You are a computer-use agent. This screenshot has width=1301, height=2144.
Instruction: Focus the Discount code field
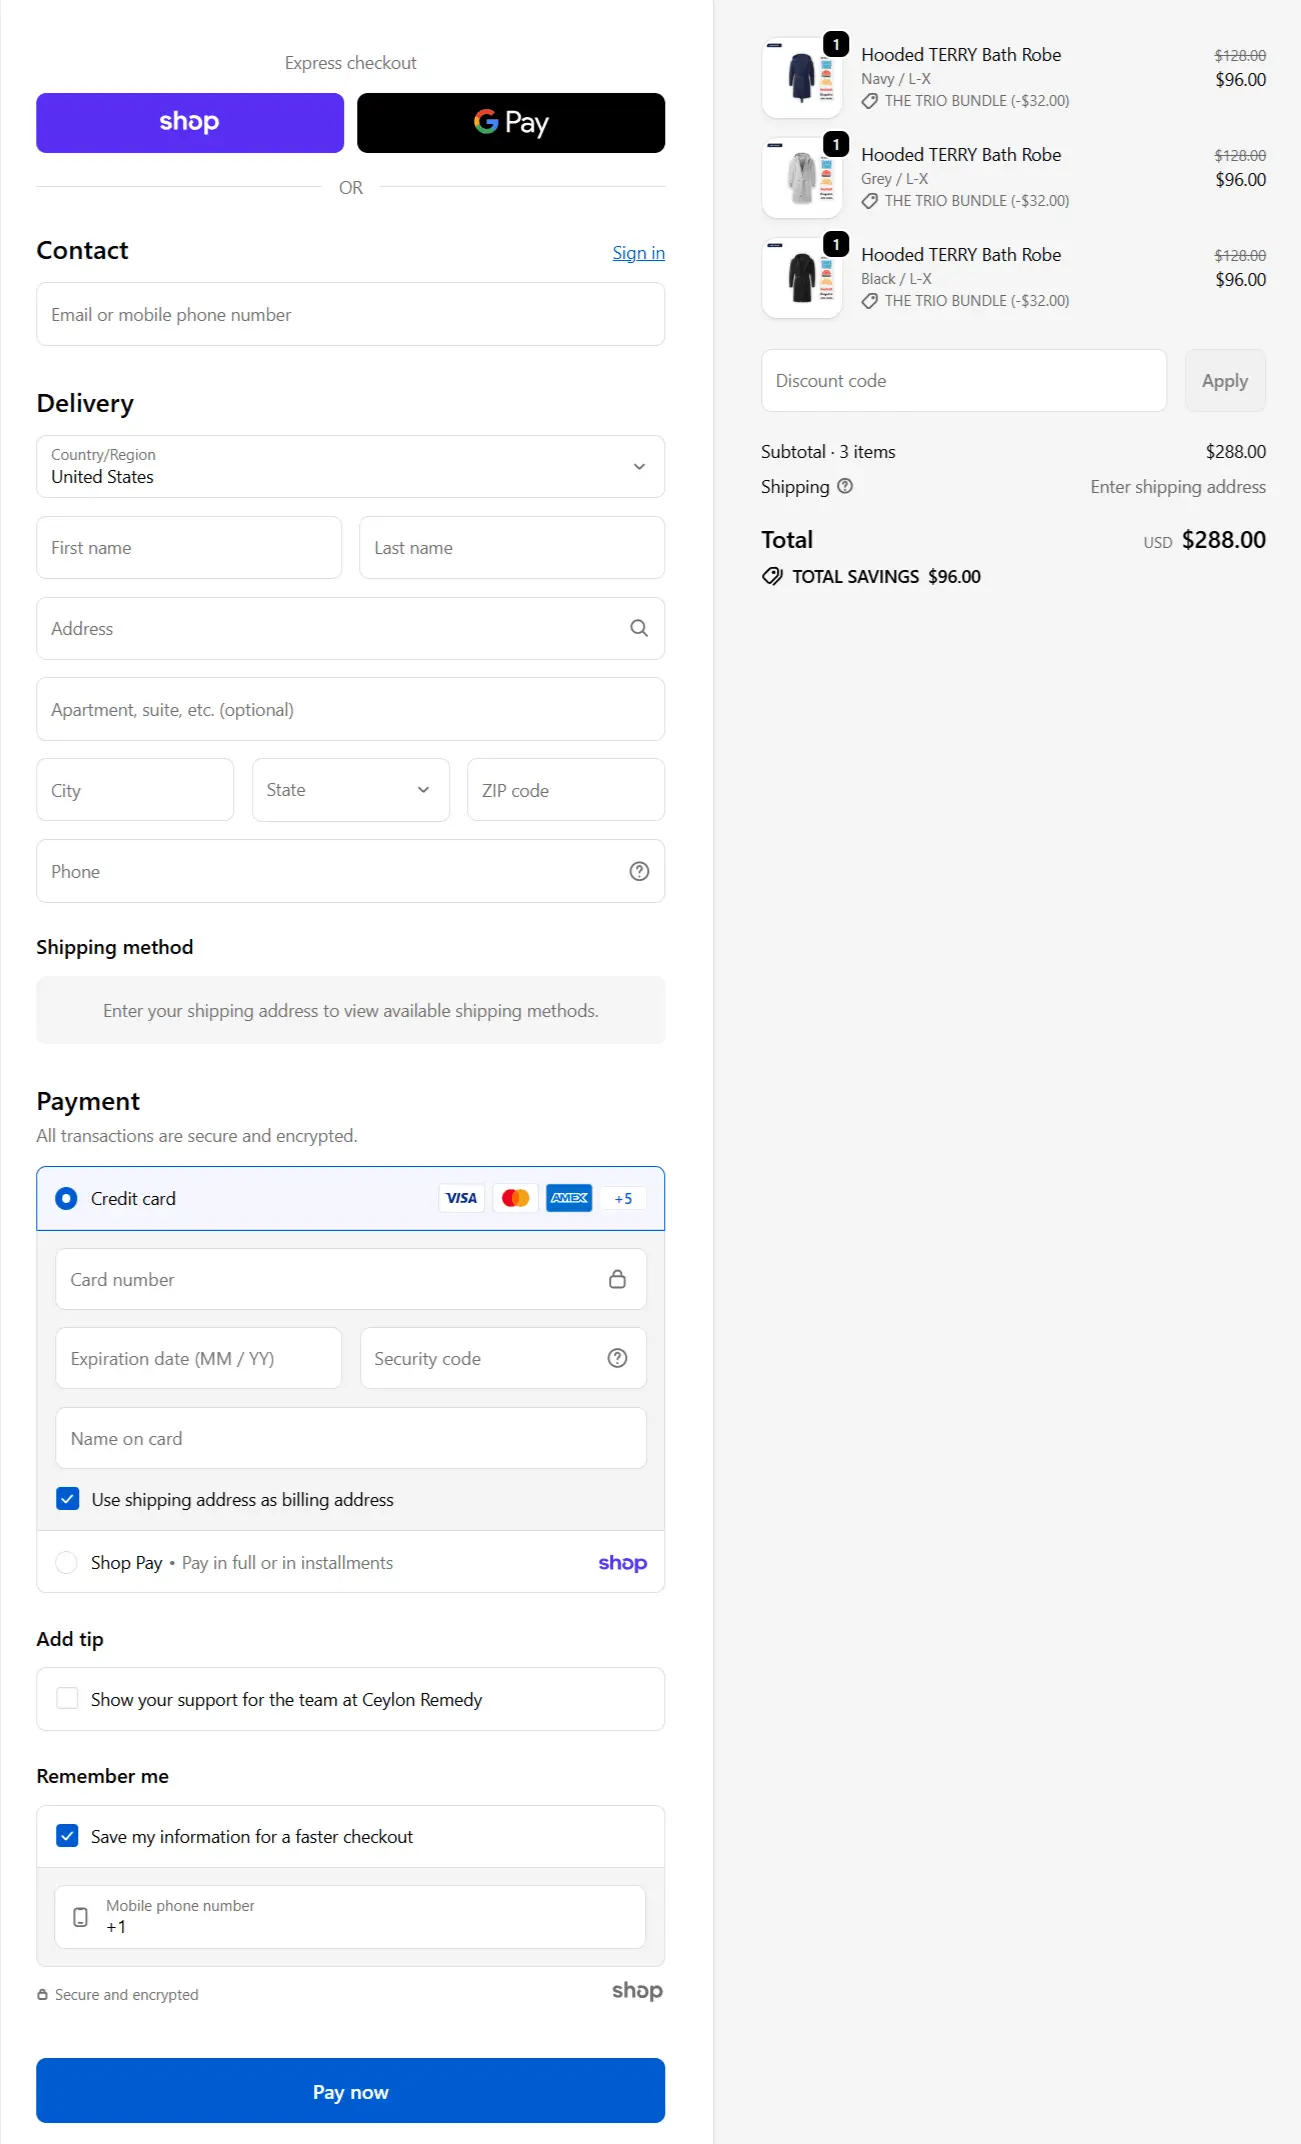964,380
